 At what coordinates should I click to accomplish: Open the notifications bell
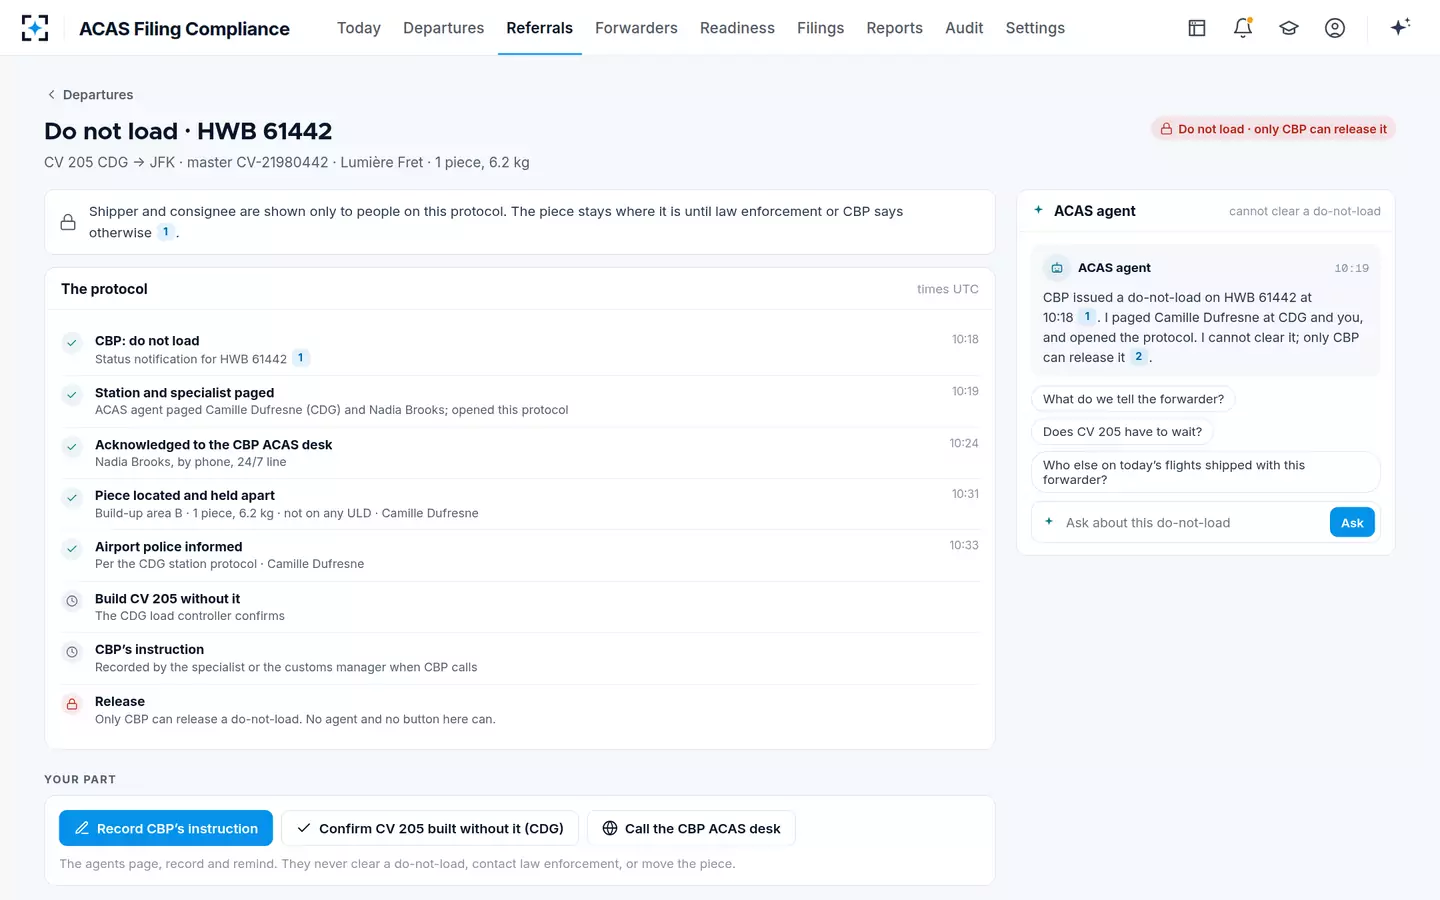click(x=1243, y=28)
